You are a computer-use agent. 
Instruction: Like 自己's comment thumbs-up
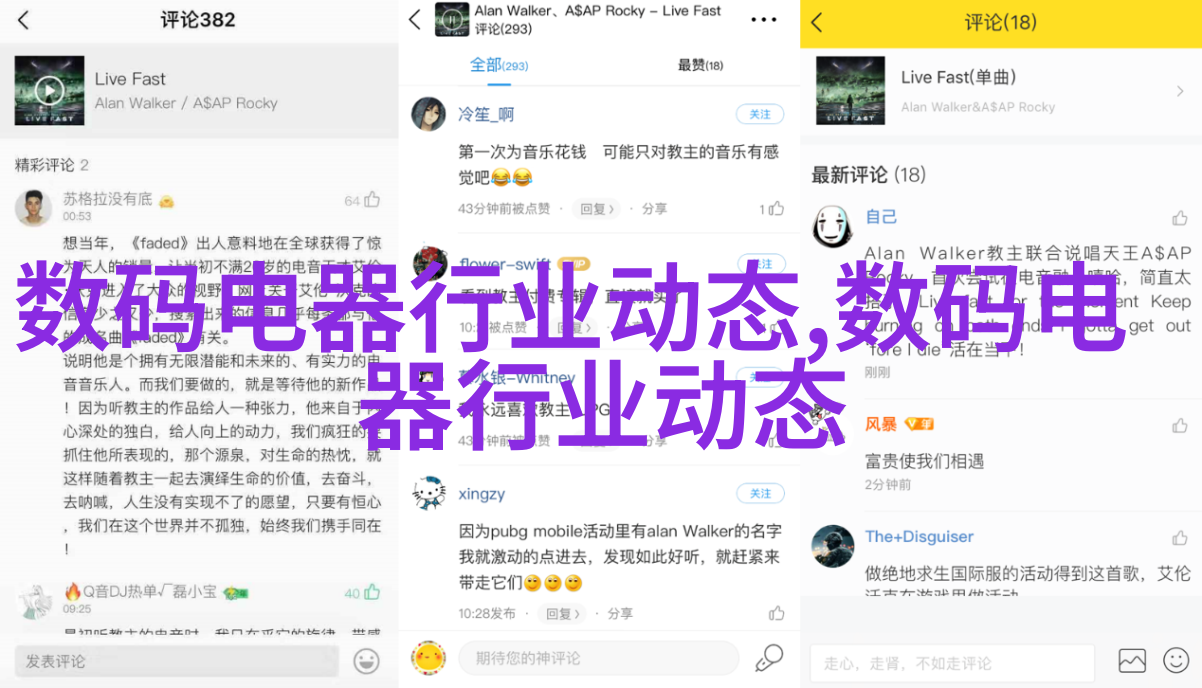tap(1180, 218)
